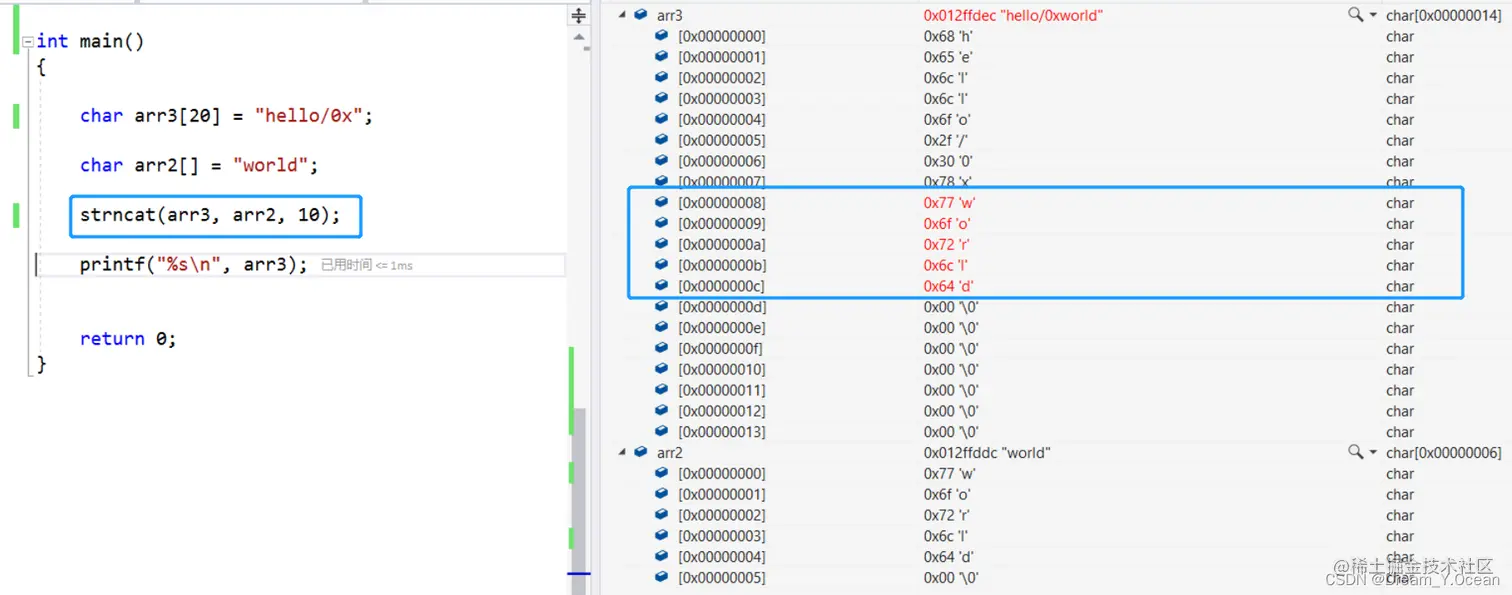The width and height of the screenshot is (1512, 595).
Task: Click cube icon of element [0x0000000d]
Action: 661,307
